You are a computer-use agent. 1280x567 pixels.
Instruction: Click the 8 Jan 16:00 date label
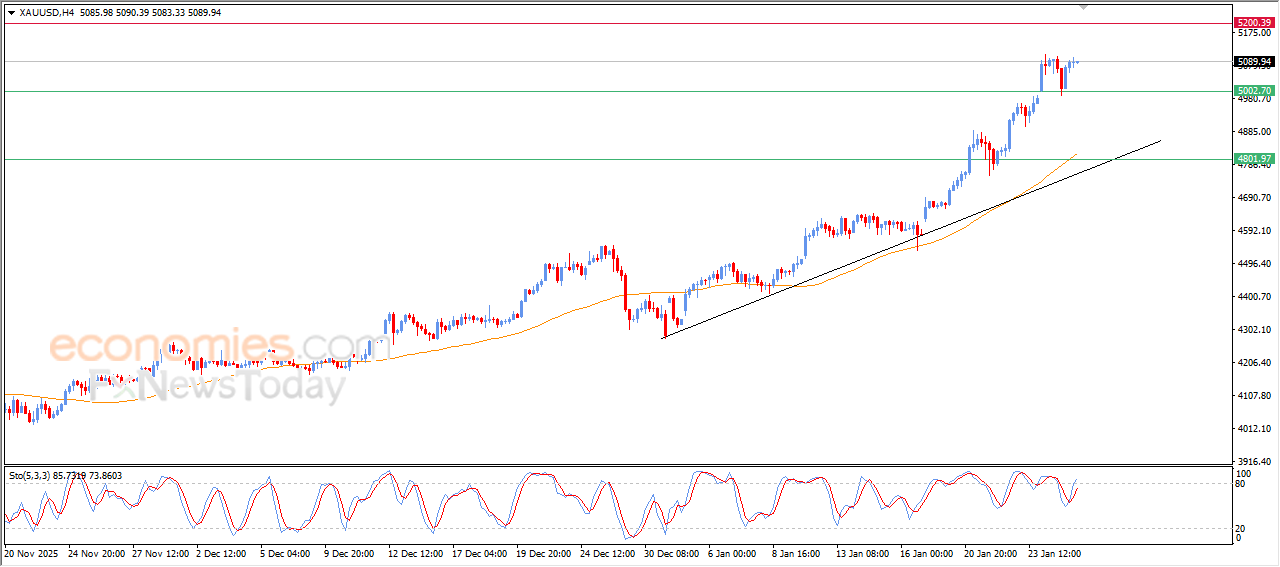click(x=797, y=553)
